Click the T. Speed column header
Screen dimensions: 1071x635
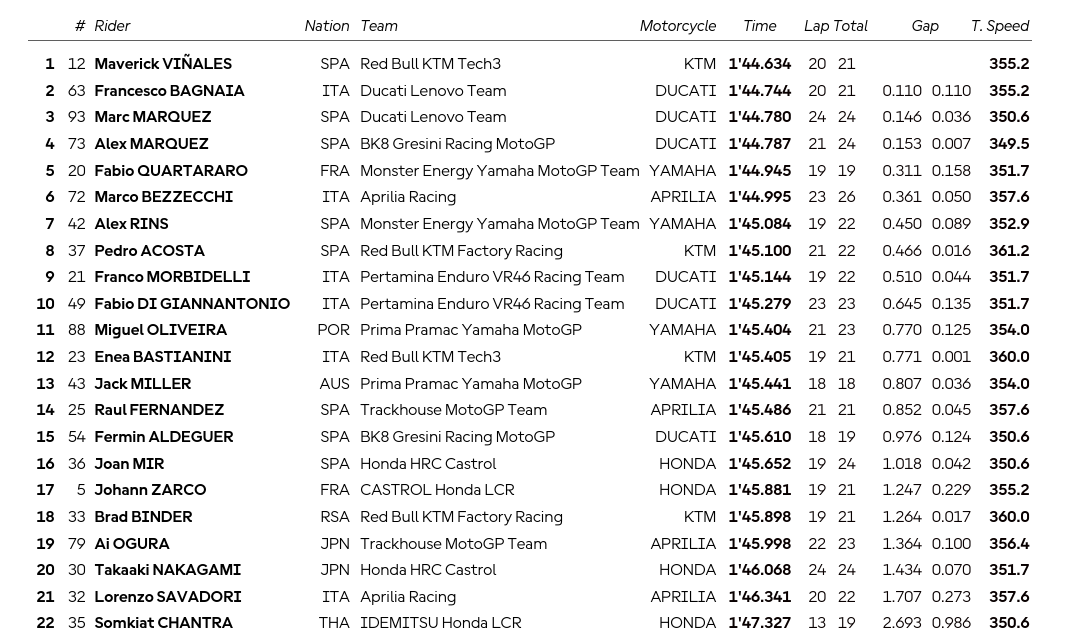click(999, 26)
